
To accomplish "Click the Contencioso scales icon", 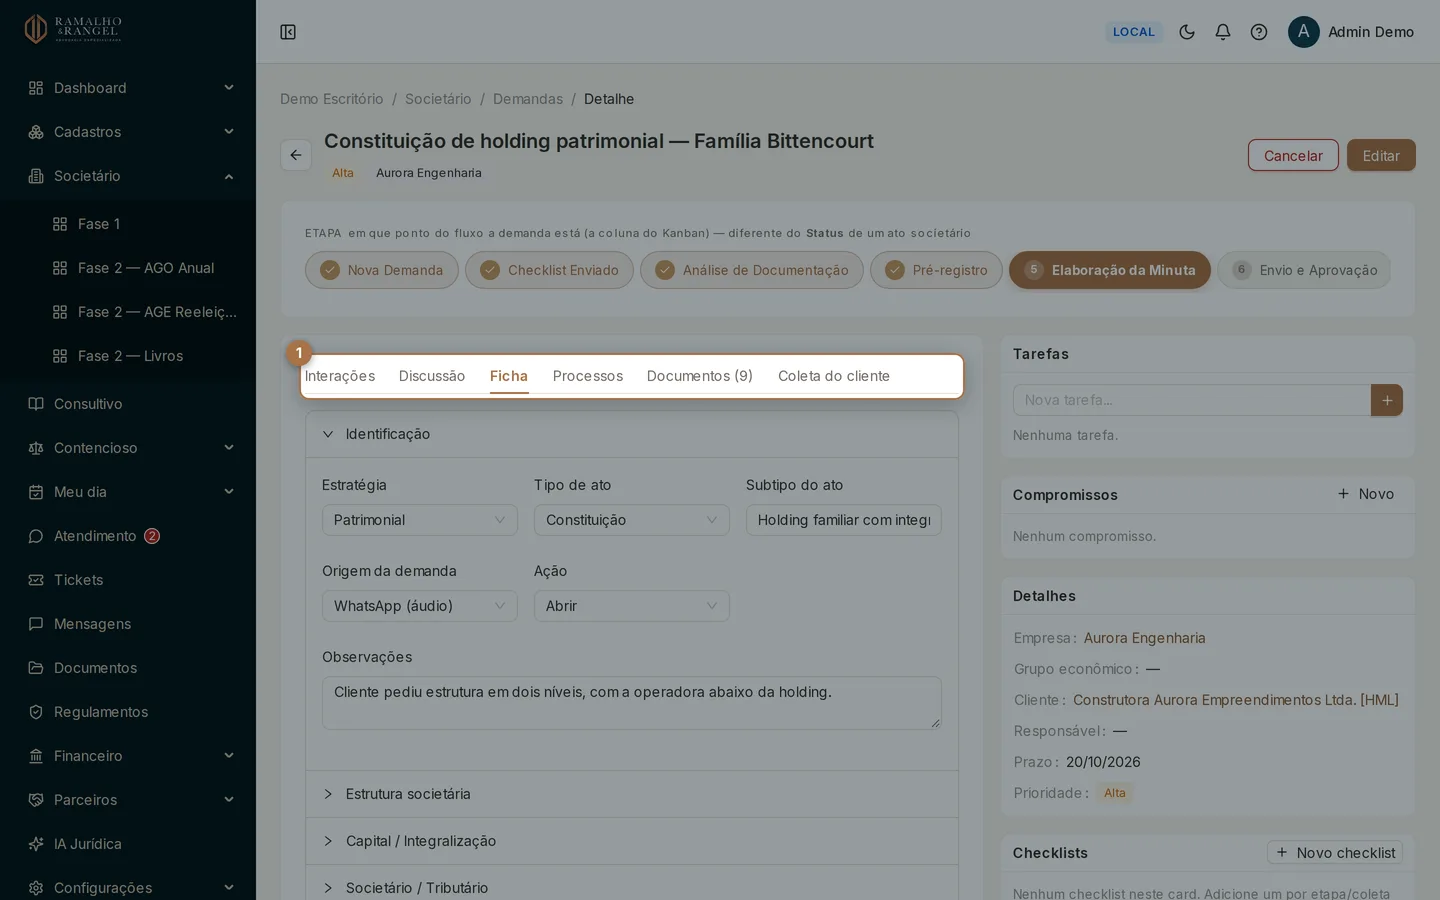I will 36,448.
